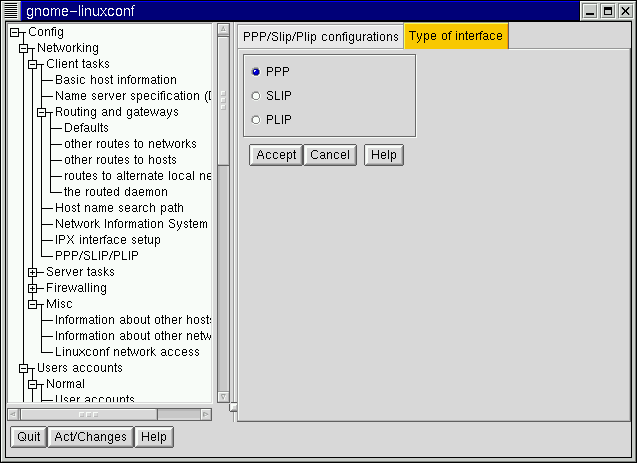Select the routed daemon tree item
The width and height of the screenshot is (637, 463).
pos(115,192)
